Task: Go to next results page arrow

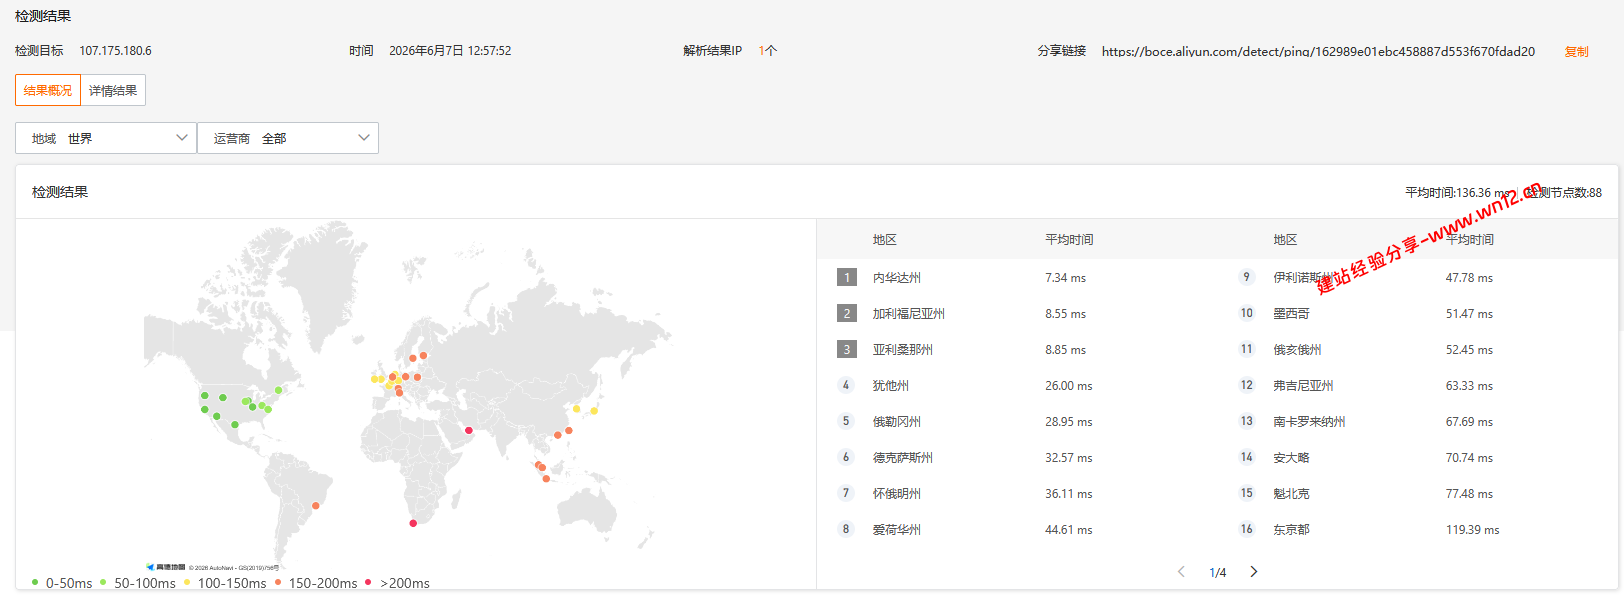Action: click(x=1254, y=572)
